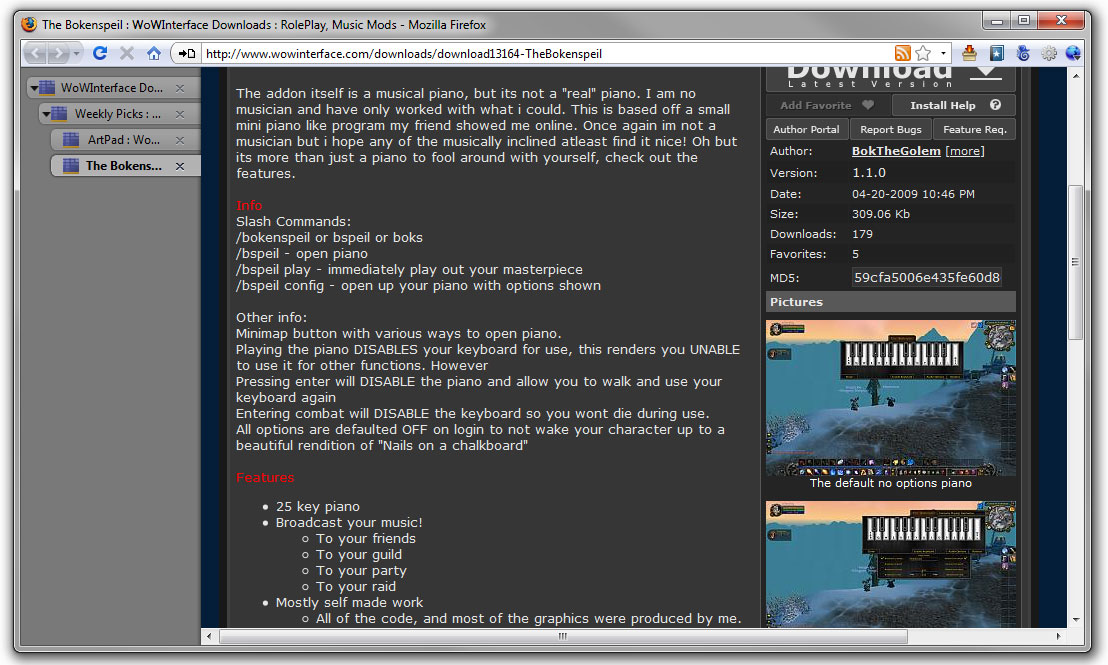This screenshot has height=665, width=1108.
Task: Click the vertical scrollbar down arrow
Action: (1075, 620)
